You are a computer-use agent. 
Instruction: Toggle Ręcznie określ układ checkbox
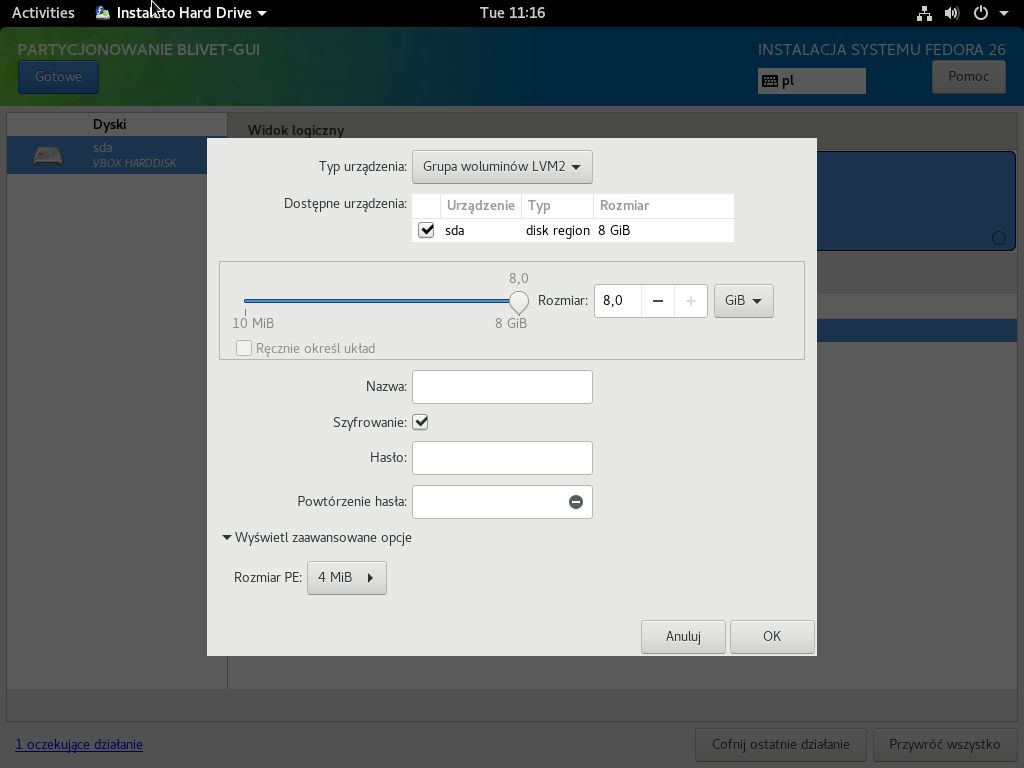(244, 348)
